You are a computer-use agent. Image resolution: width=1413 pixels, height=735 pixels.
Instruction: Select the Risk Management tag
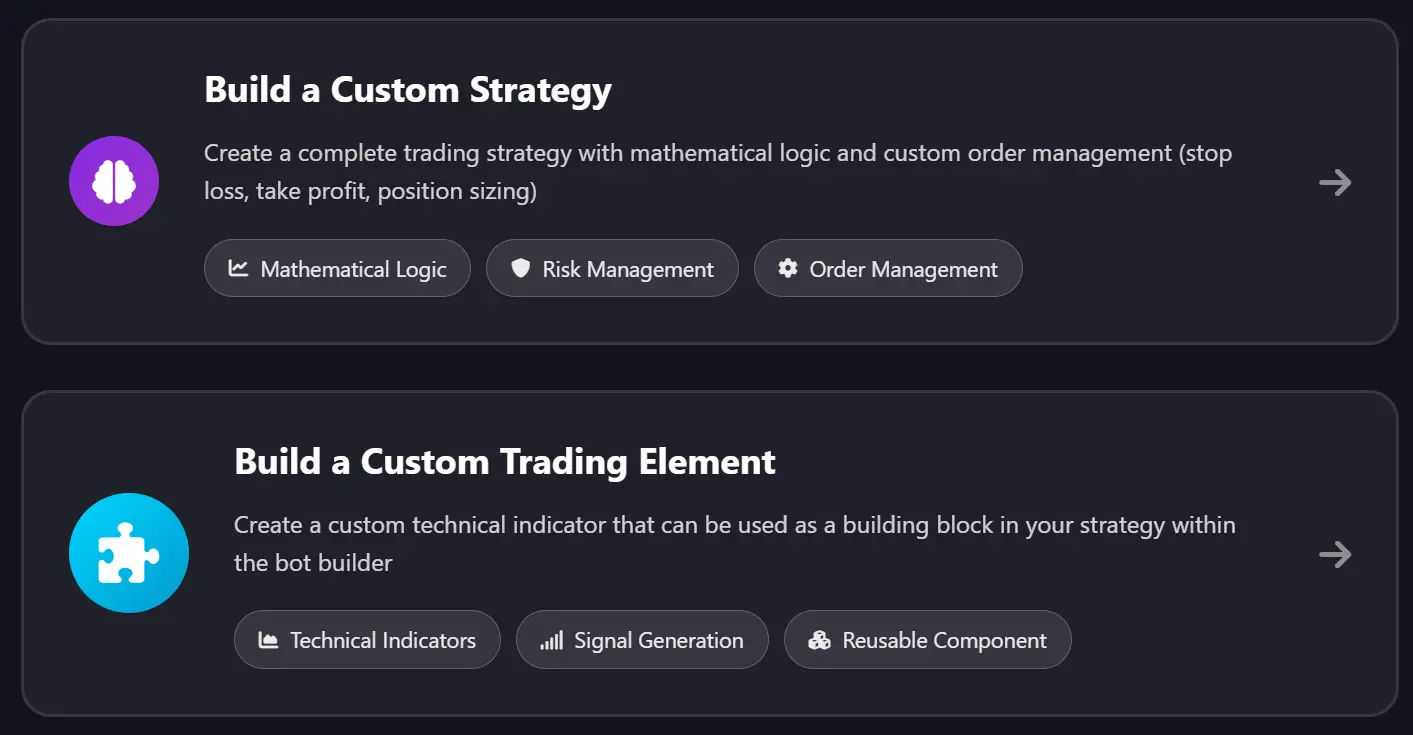pos(612,268)
